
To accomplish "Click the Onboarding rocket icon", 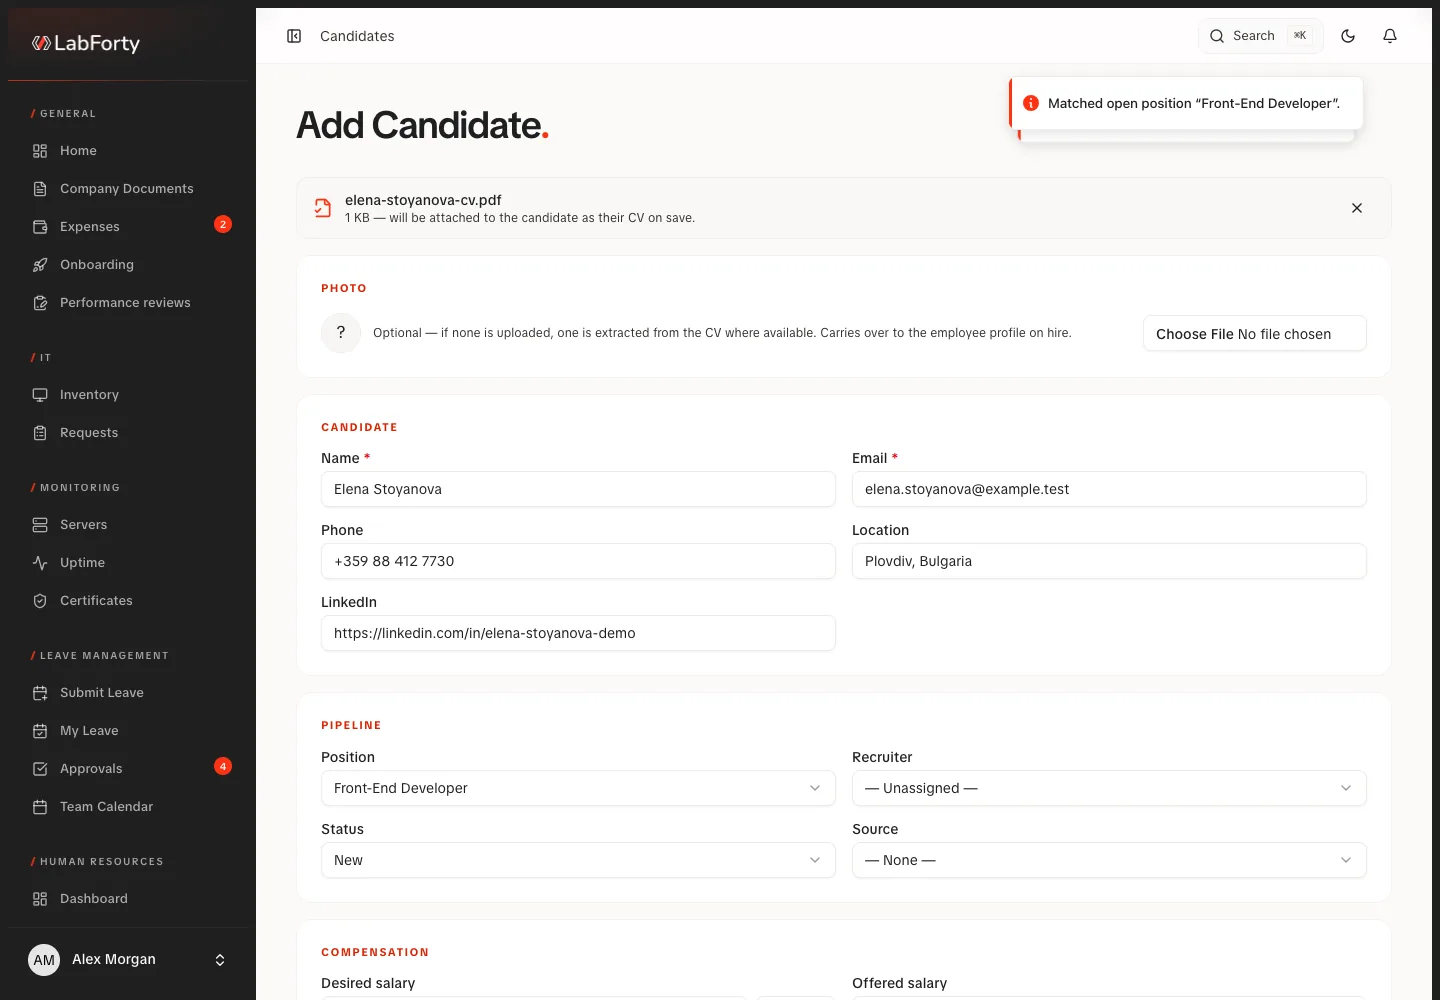I will coord(40,265).
